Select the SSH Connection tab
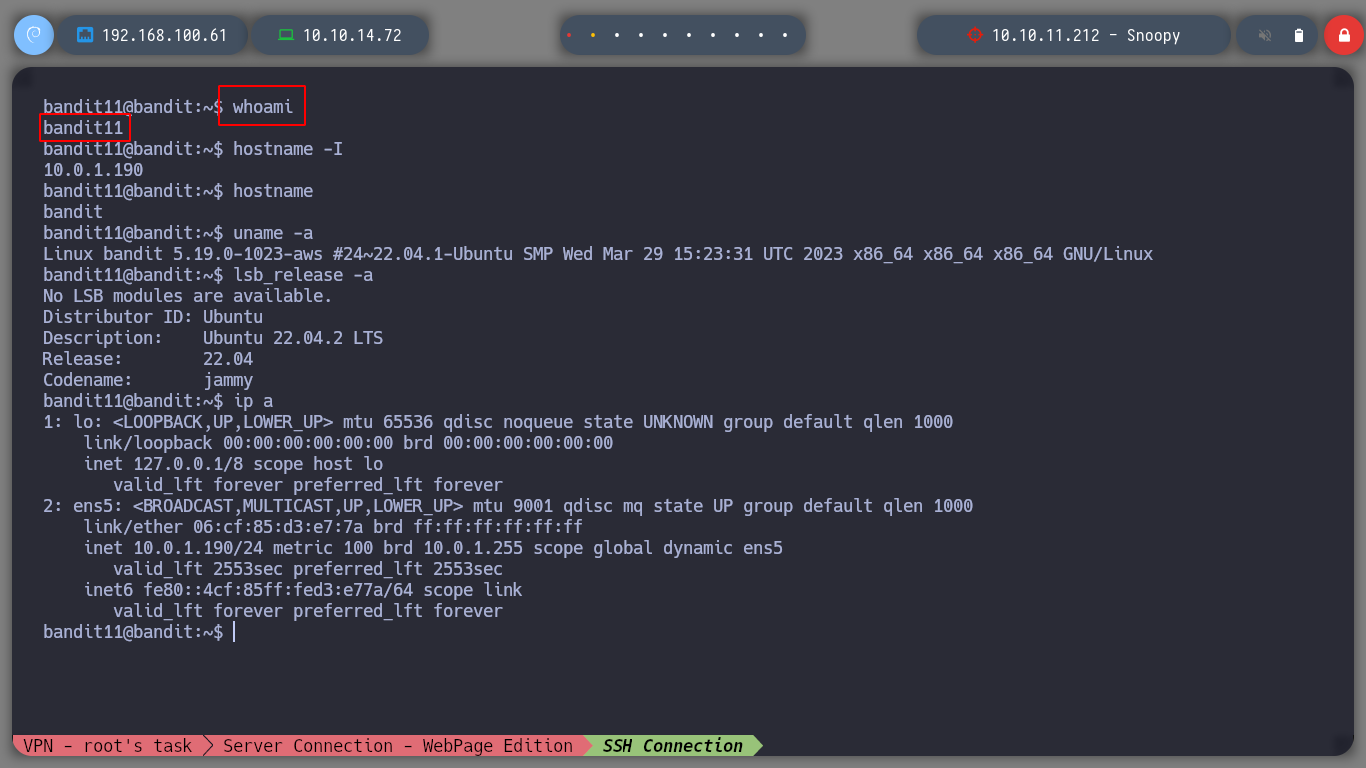The width and height of the screenshot is (1366, 768). pyautogui.click(x=673, y=746)
